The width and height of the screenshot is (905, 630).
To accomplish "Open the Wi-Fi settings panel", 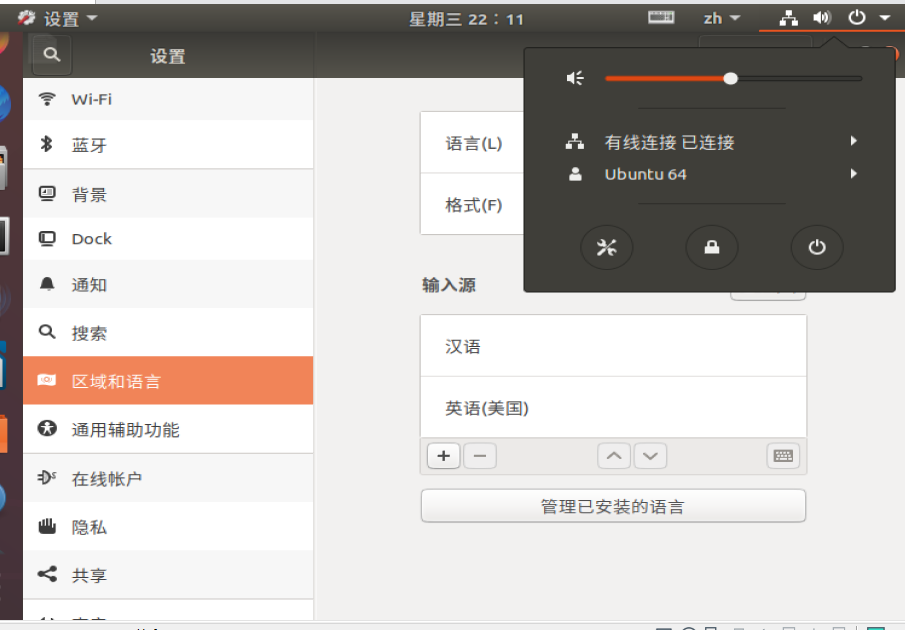I will pos(168,99).
